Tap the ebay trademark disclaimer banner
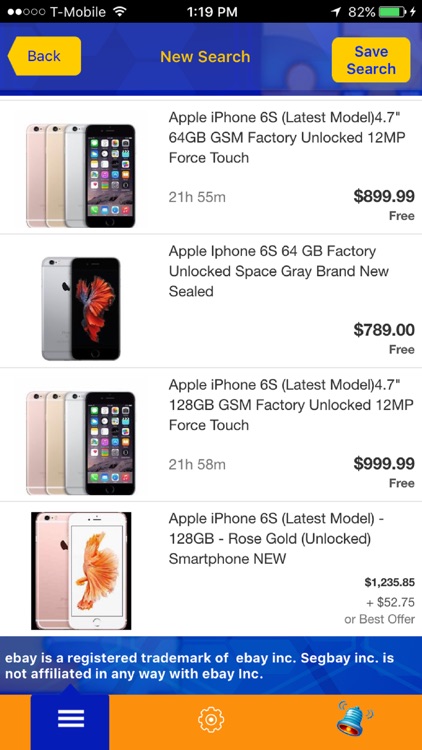Image resolution: width=422 pixels, height=750 pixels. click(x=211, y=665)
